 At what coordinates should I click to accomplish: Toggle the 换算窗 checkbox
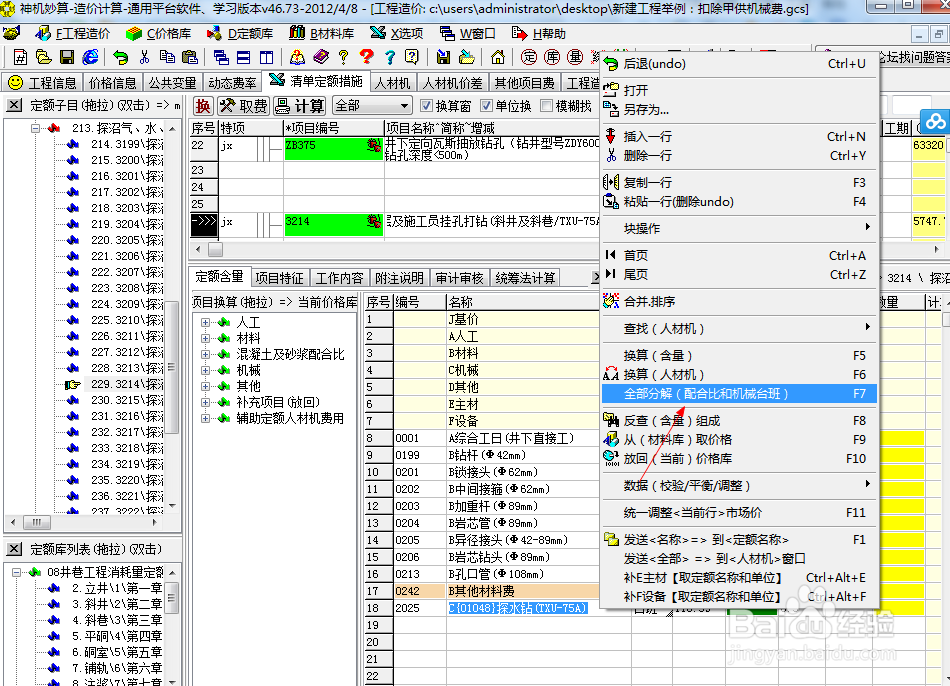[427, 106]
